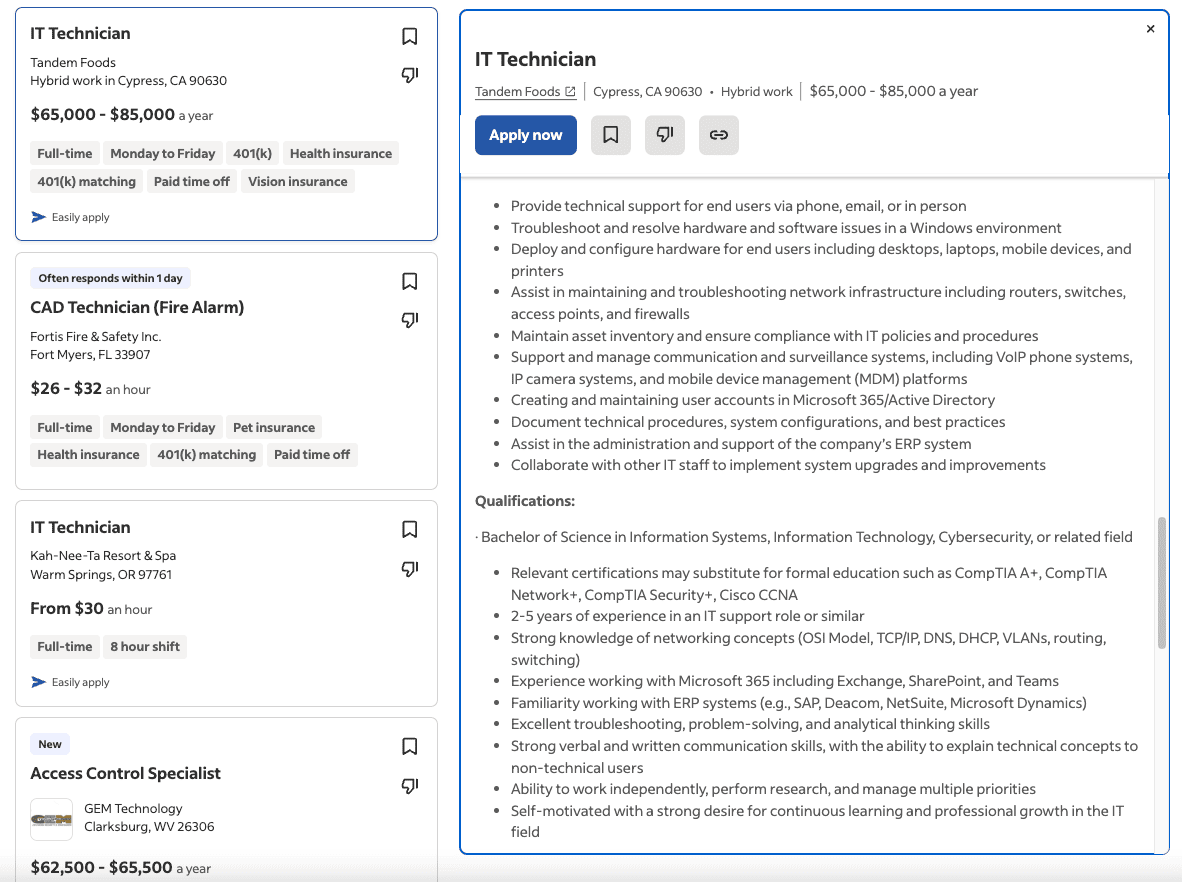Click the GEM Technology company logo
The height and width of the screenshot is (882, 1182).
(51, 819)
